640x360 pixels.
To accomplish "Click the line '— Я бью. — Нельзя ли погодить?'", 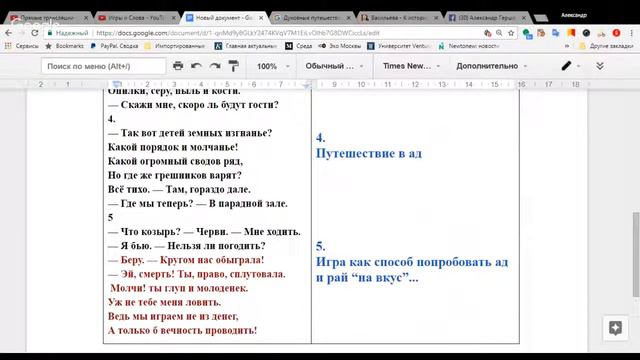I will [187, 246].
